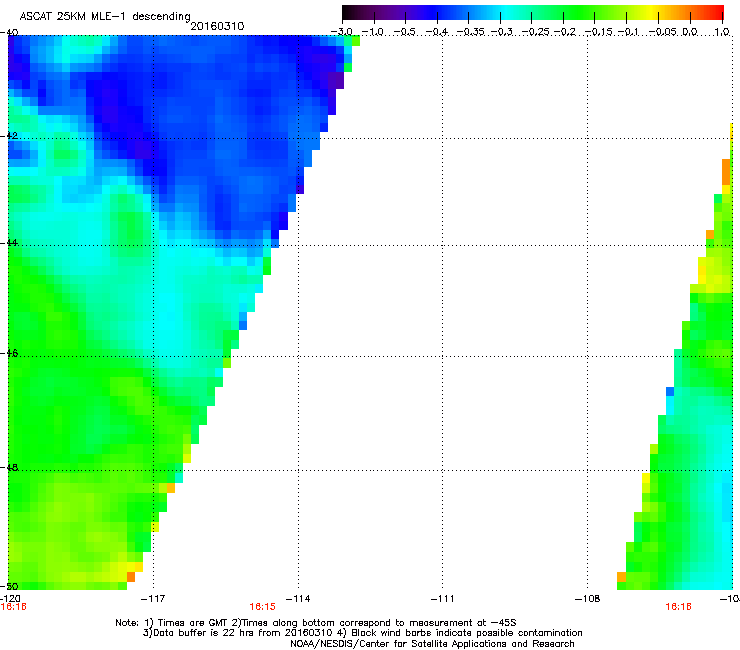Click the longitude axis label -111

(x=442, y=599)
